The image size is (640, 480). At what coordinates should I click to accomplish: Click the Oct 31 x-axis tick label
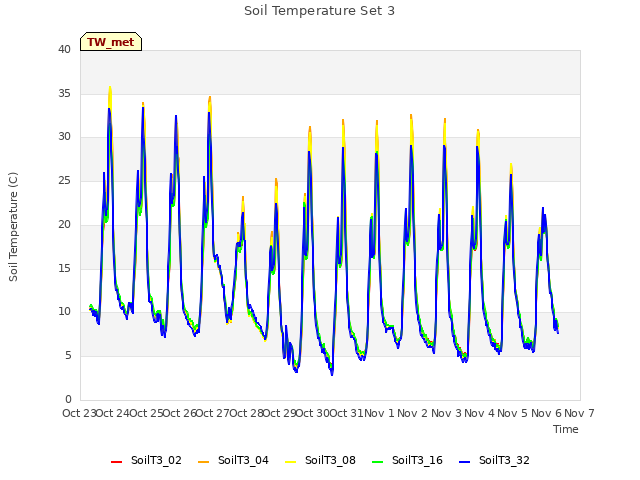click(347, 413)
